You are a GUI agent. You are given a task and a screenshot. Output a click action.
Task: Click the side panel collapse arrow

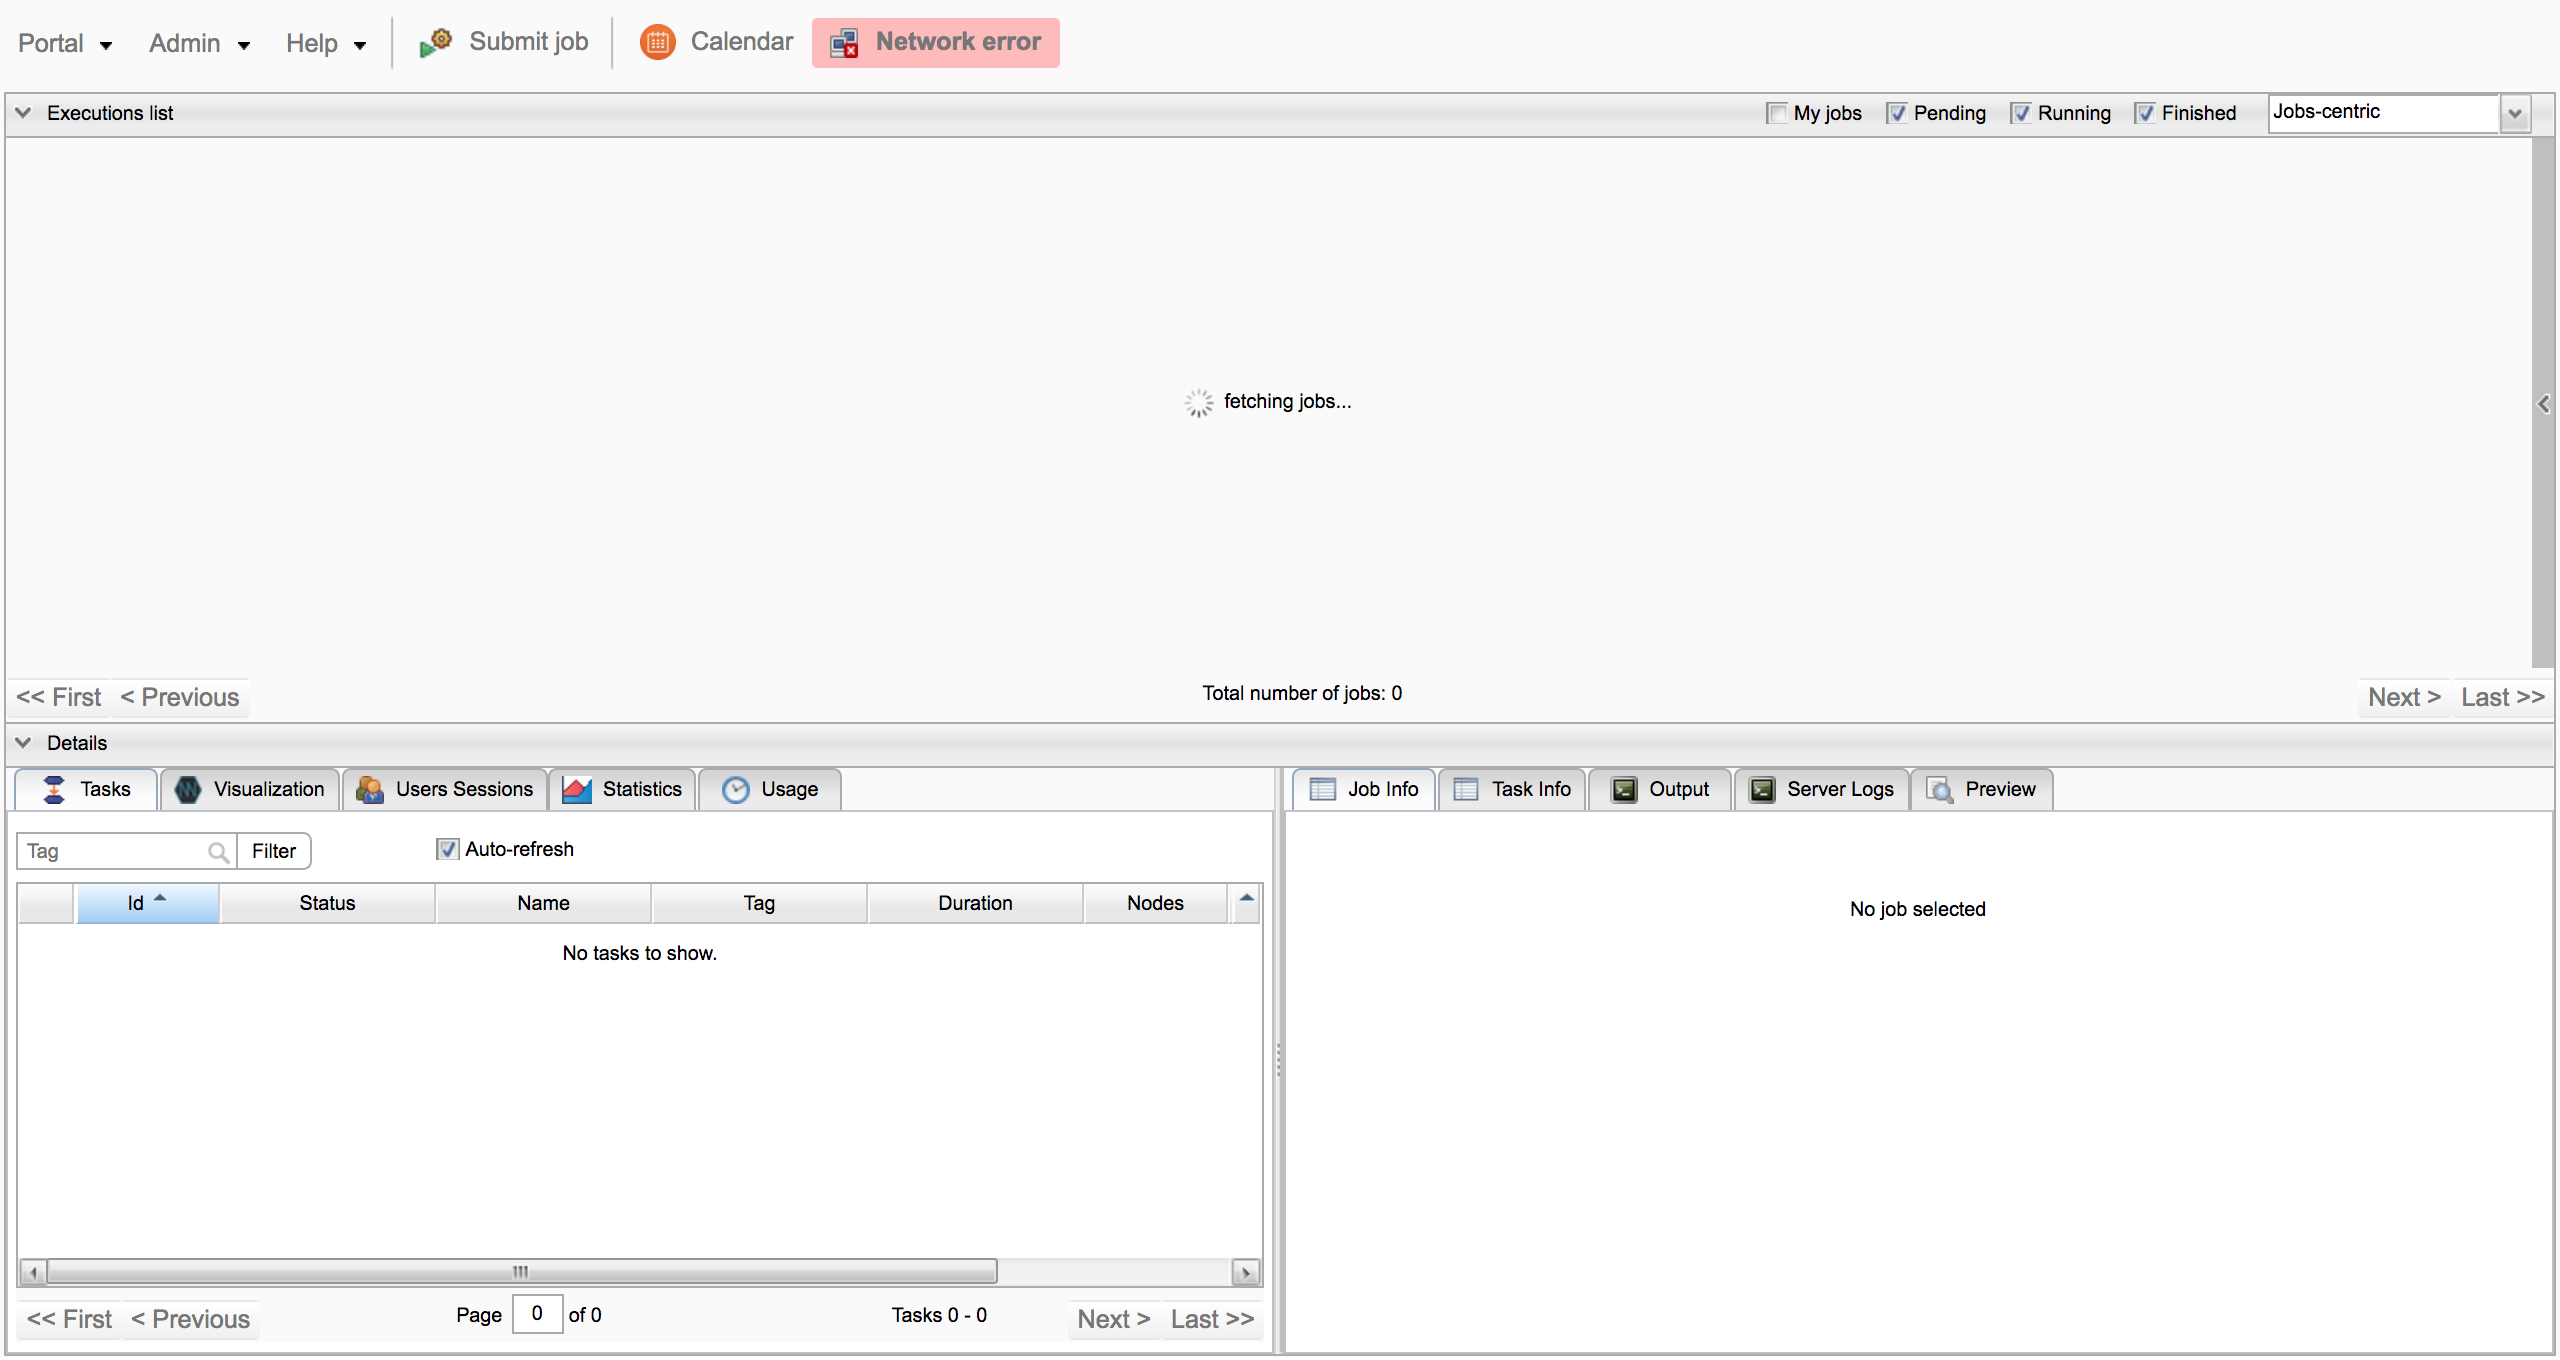coord(2543,404)
